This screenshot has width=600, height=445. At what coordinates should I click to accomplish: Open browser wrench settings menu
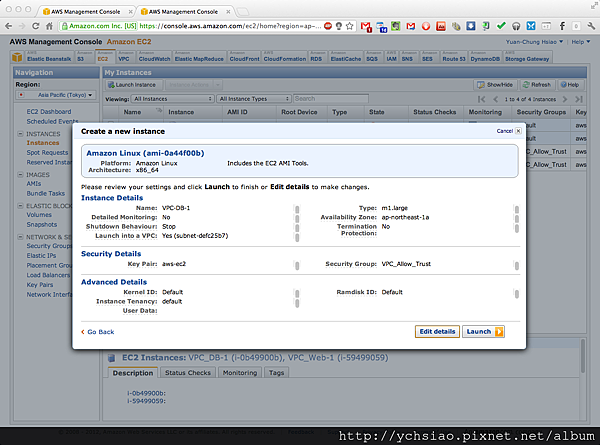pos(591,26)
